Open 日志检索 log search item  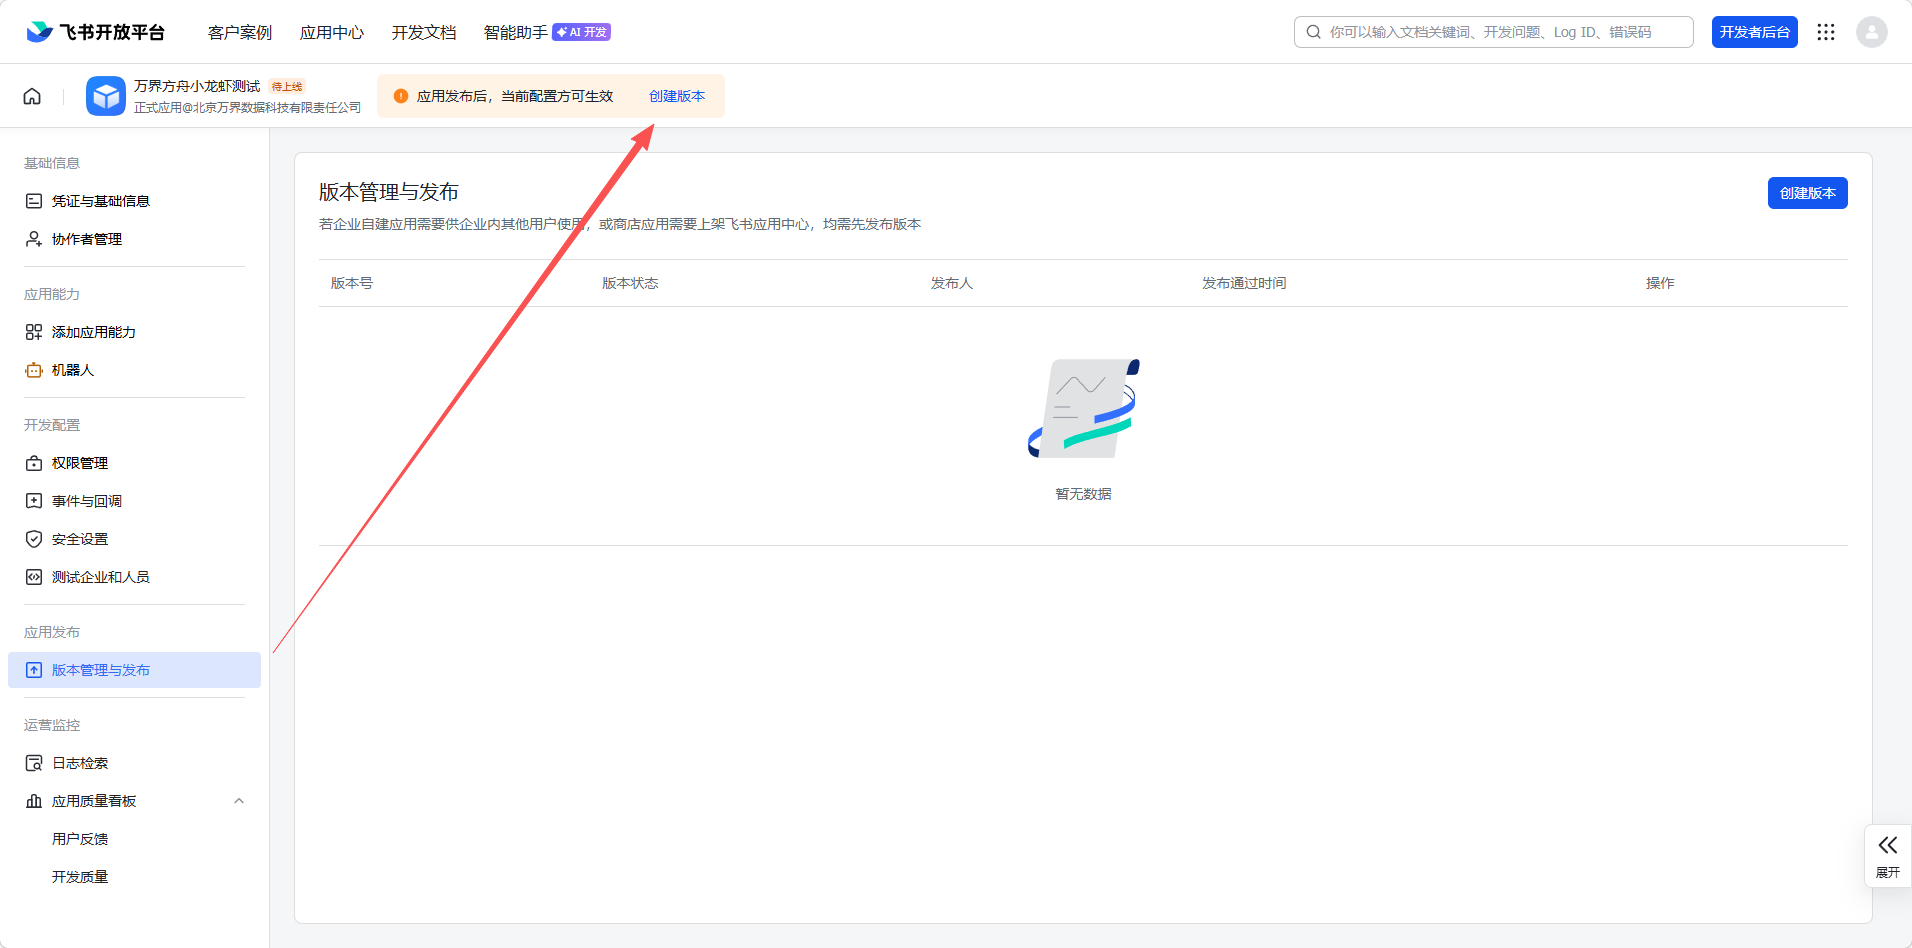pyautogui.click(x=80, y=763)
